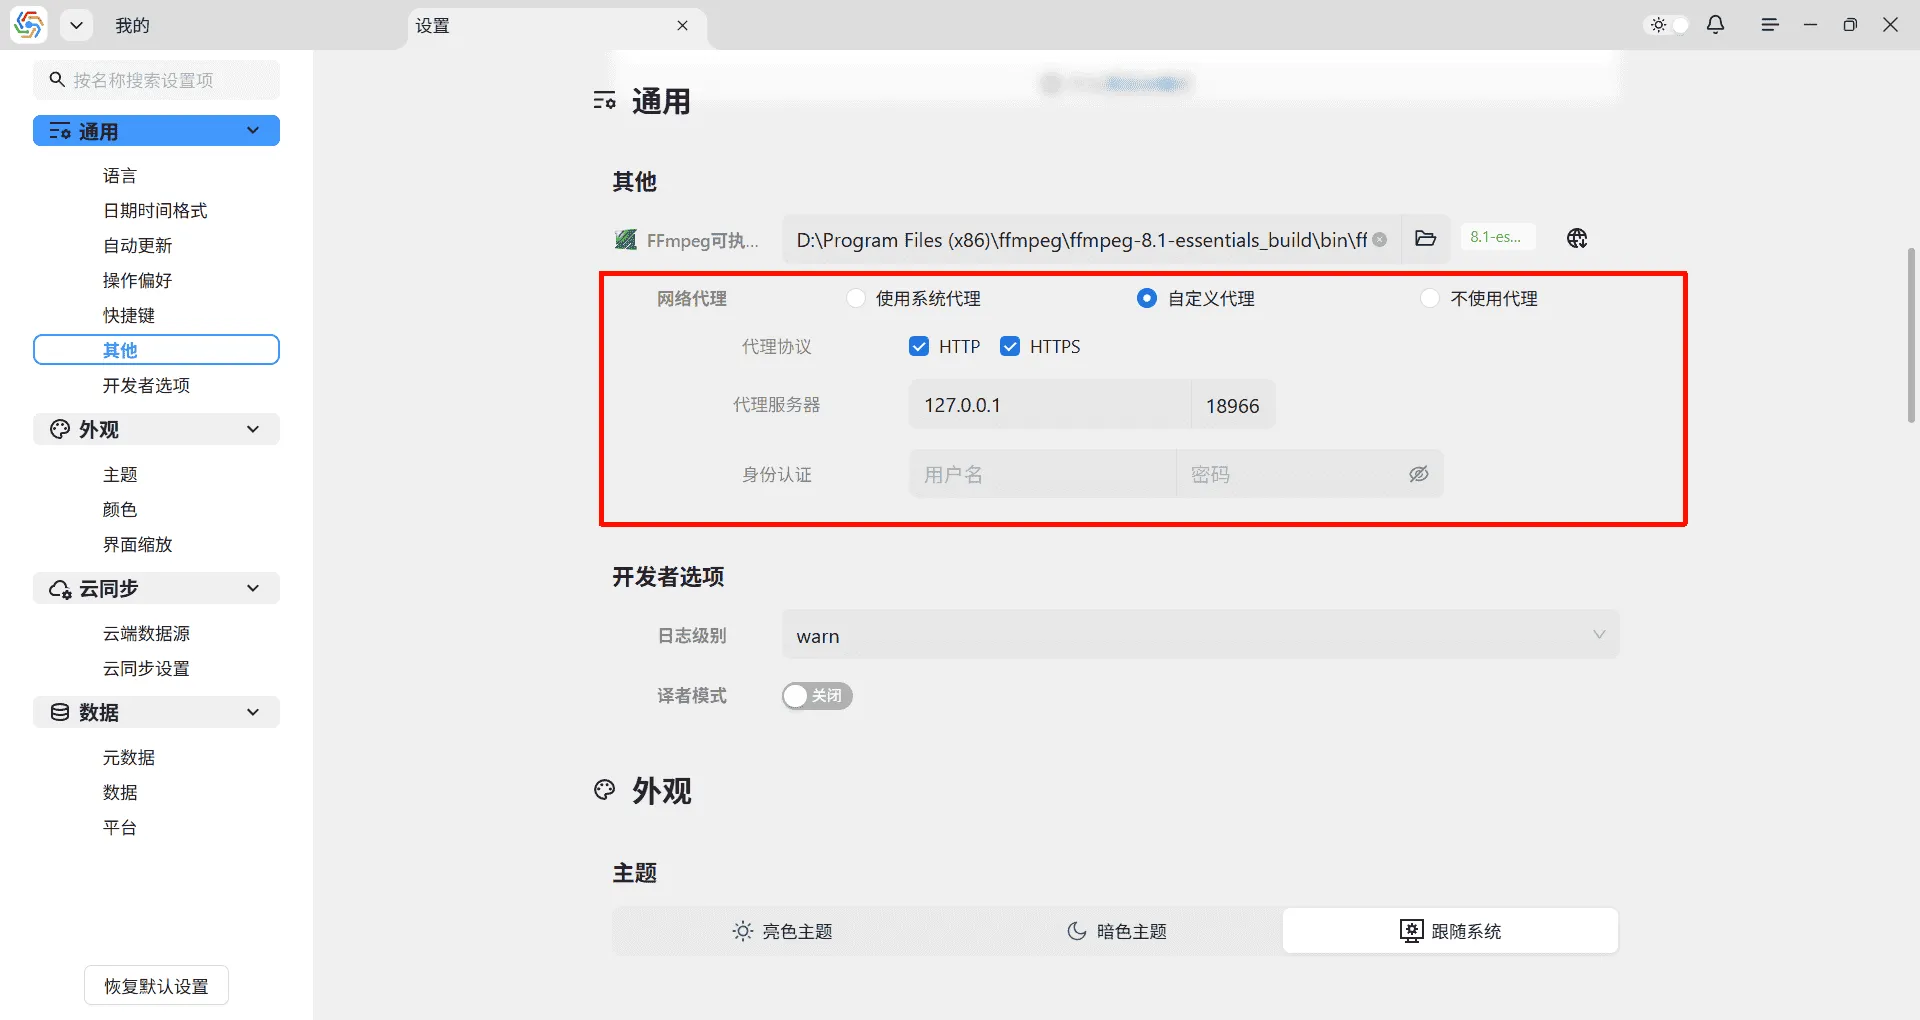Toggle 译者模式 switch
1920x1020 pixels.
pos(817,696)
